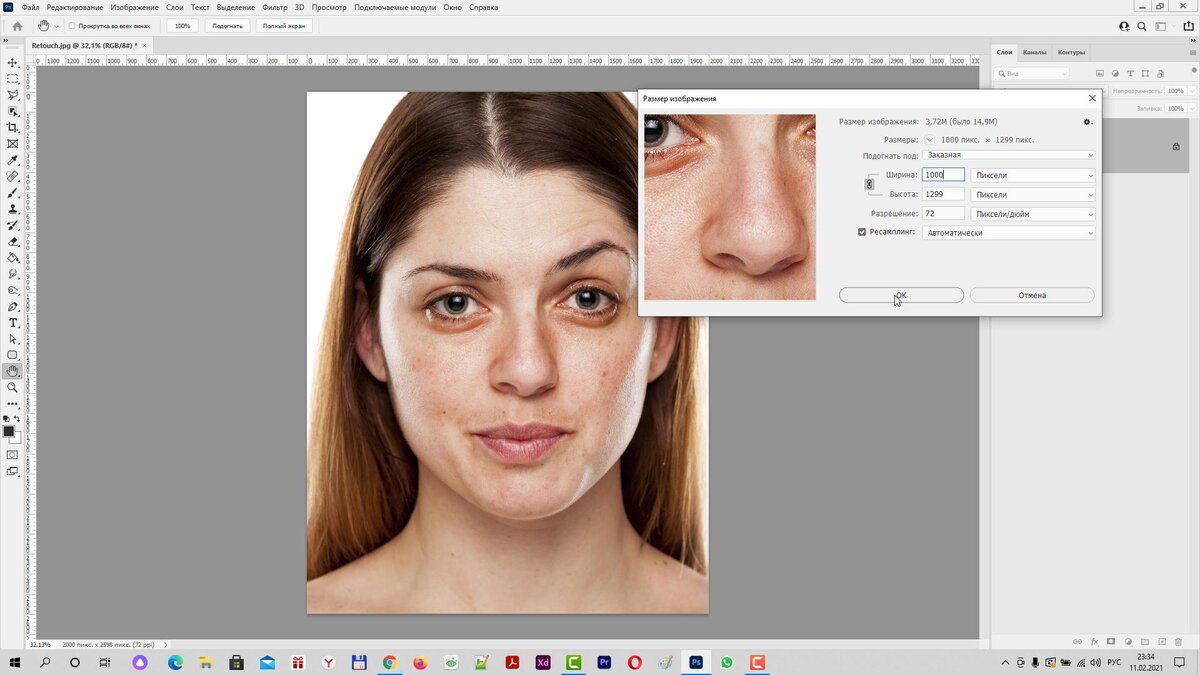Switch to the Контуры tab
This screenshot has width=1200, height=675.
coord(1071,52)
